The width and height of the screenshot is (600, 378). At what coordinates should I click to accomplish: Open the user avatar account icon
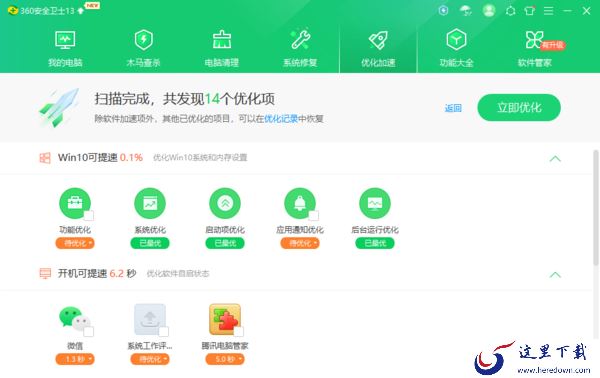coord(489,10)
